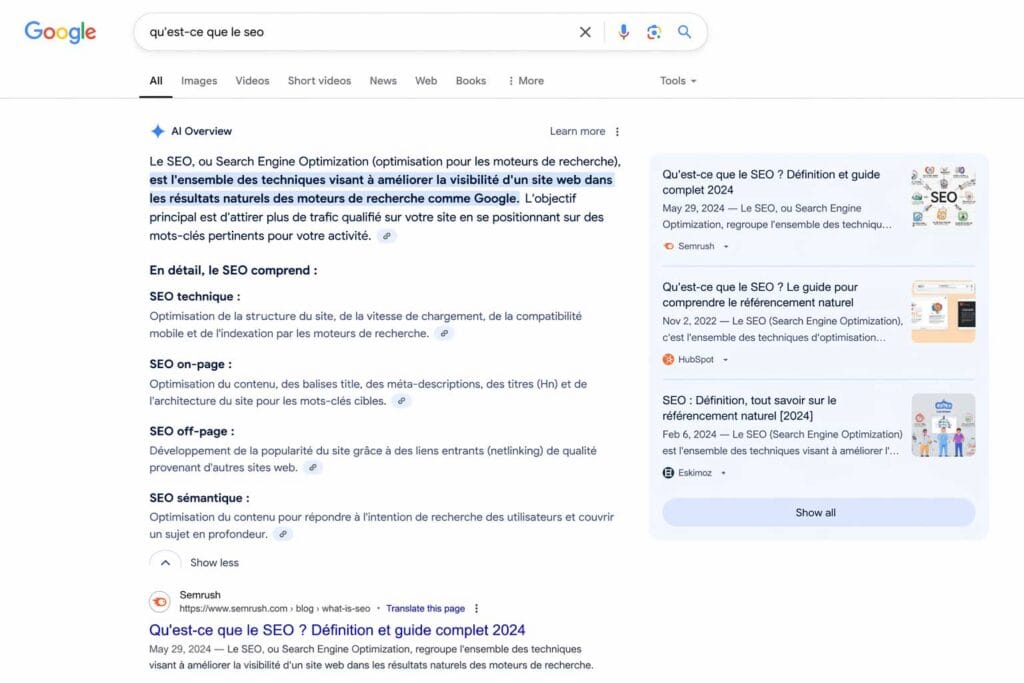The width and height of the screenshot is (1024, 683).
Task: Open Eskimoz SEO definition card title
Action: (749, 408)
